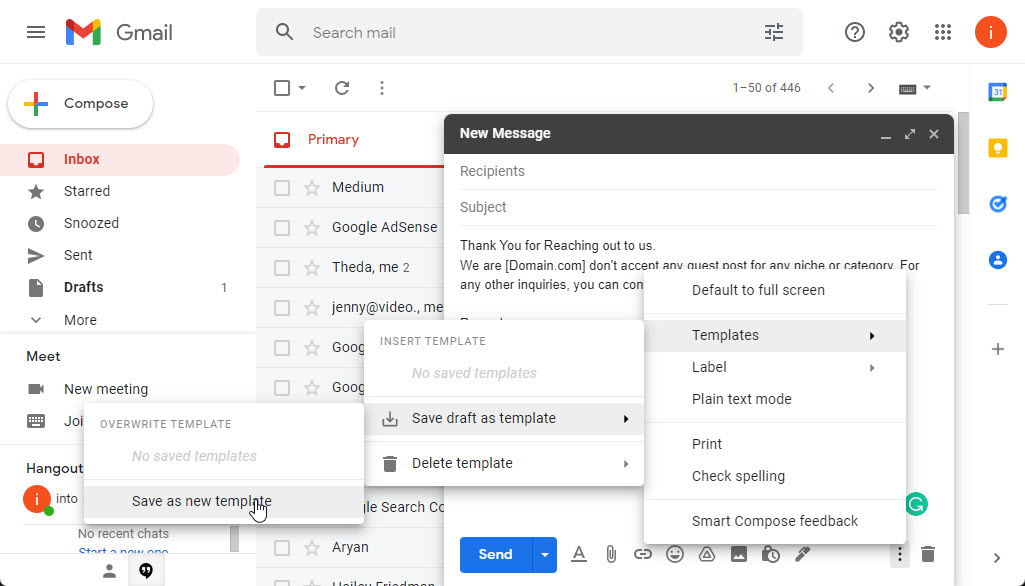The image size is (1025, 586).
Task: Pop out compose to full screen
Action: 910,134
